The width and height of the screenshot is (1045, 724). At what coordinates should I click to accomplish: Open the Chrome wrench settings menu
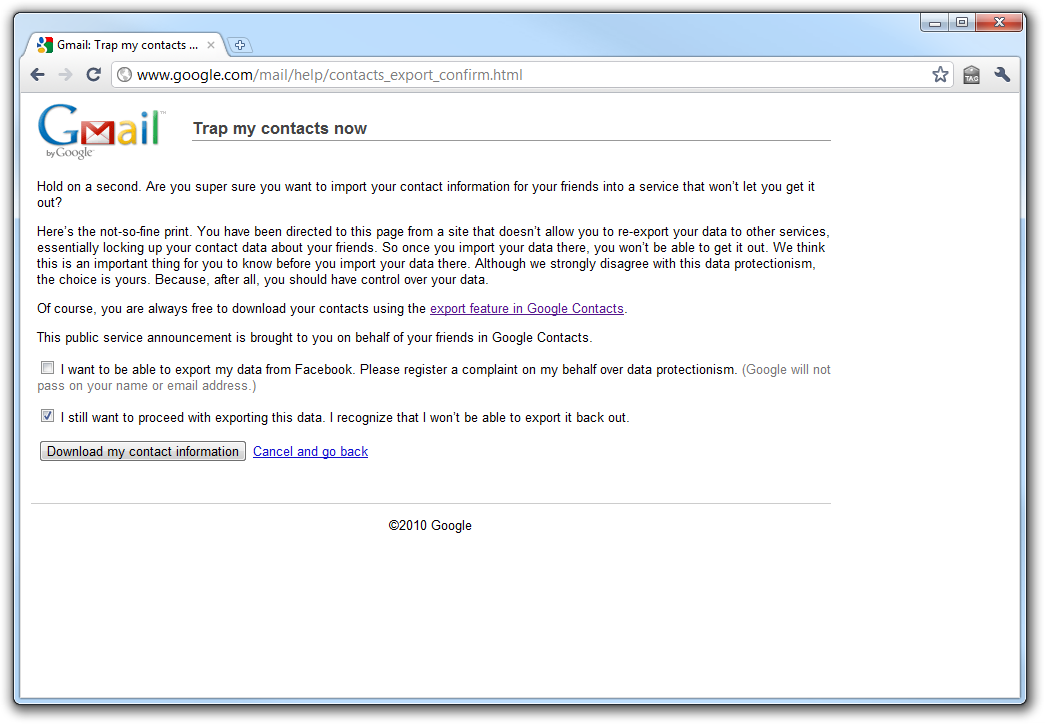pyautogui.click(x=1002, y=75)
